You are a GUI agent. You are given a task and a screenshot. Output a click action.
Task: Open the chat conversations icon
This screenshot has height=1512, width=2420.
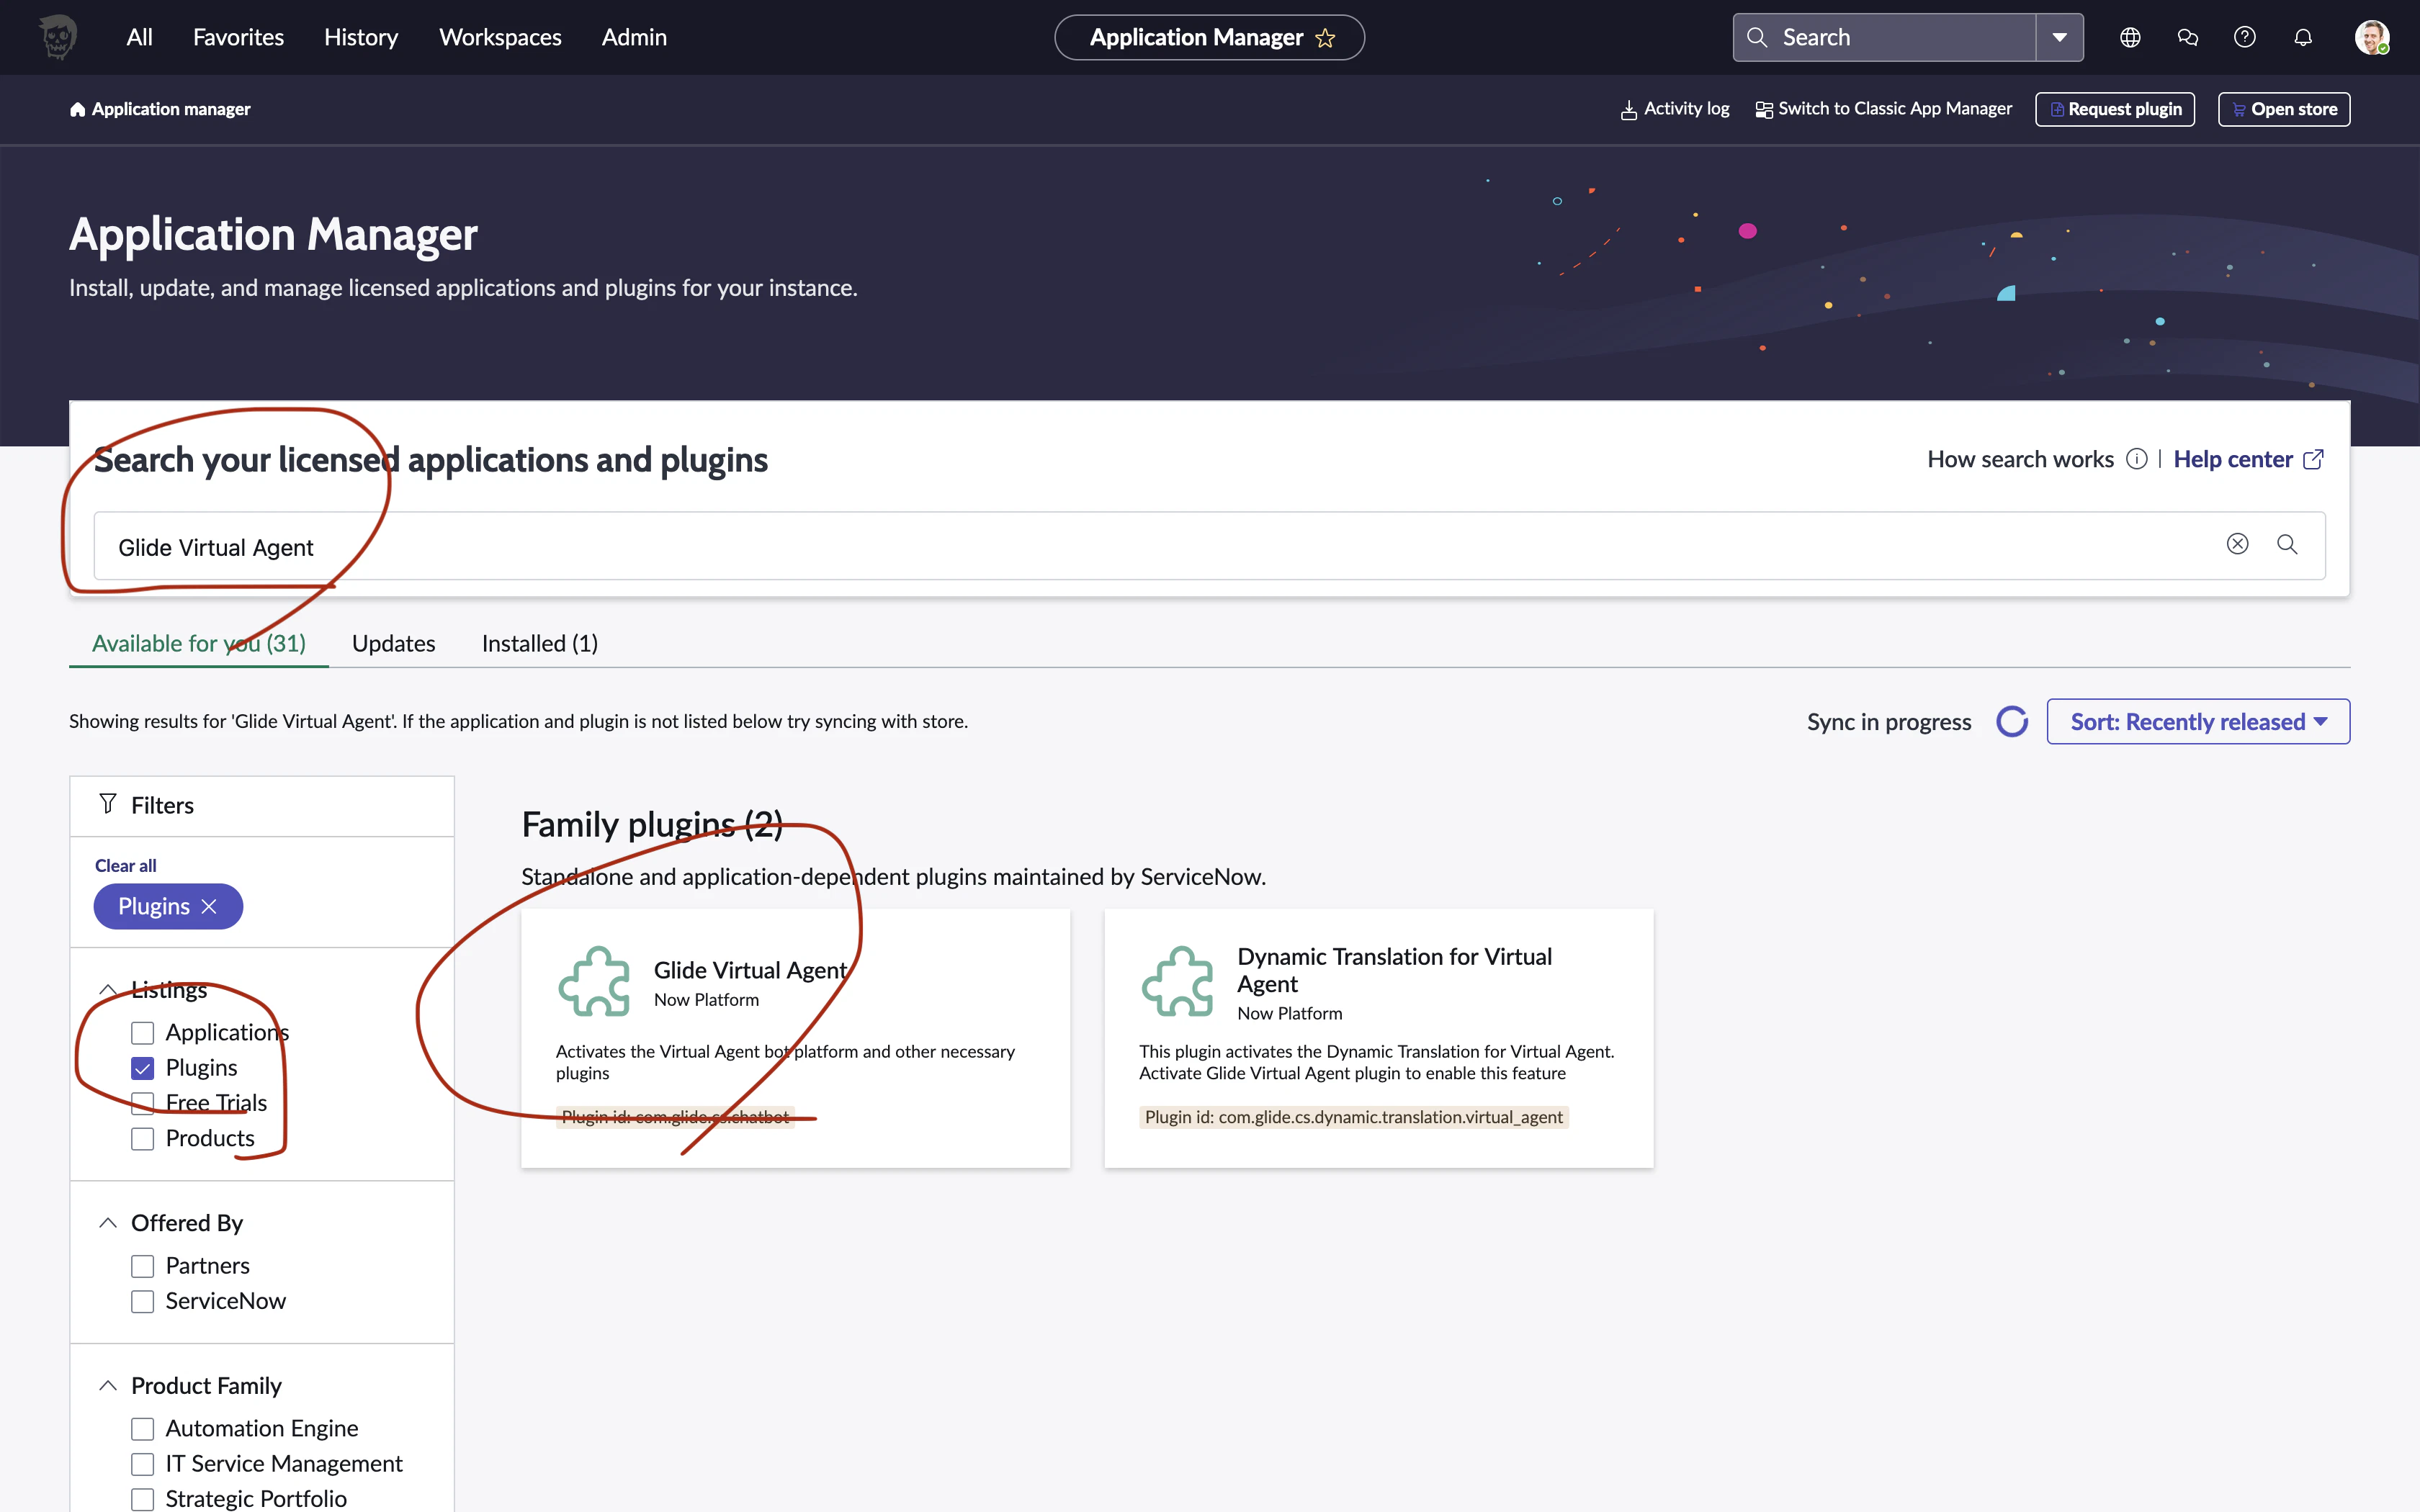click(2187, 37)
